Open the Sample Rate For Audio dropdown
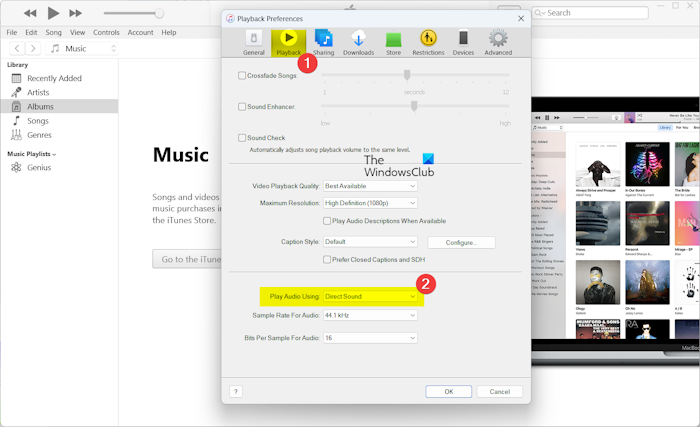This screenshot has height=427, width=700. (370, 315)
